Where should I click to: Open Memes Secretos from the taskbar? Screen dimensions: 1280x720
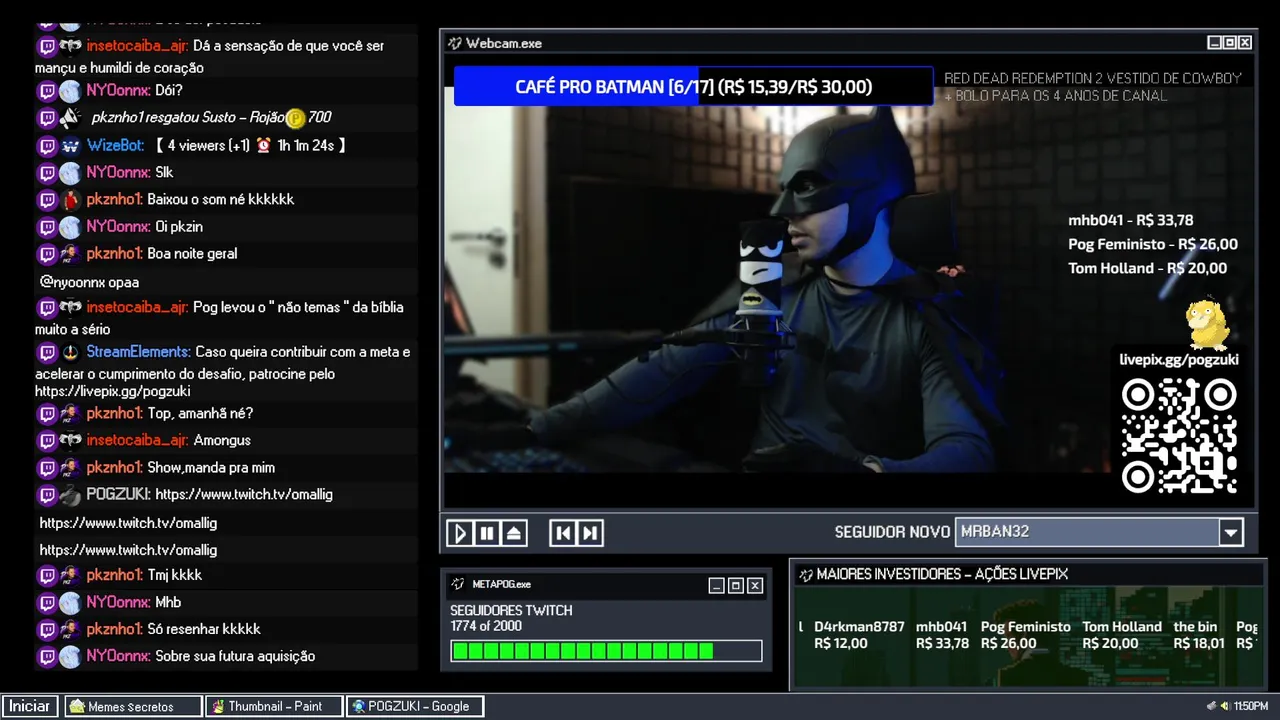[132, 706]
